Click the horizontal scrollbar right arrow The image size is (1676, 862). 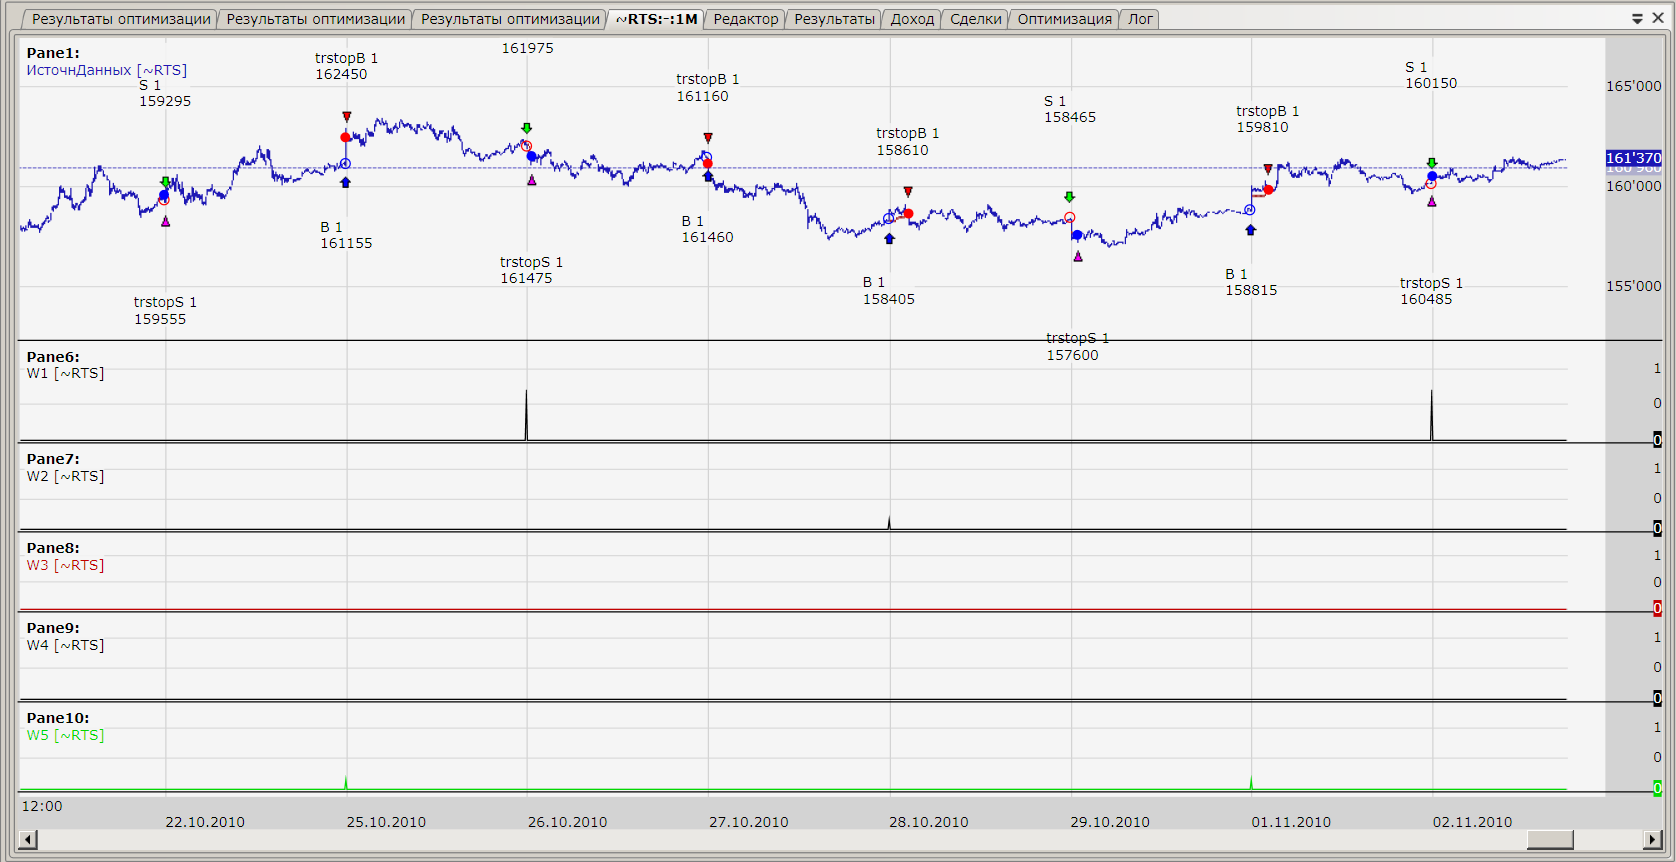[1653, 840]
